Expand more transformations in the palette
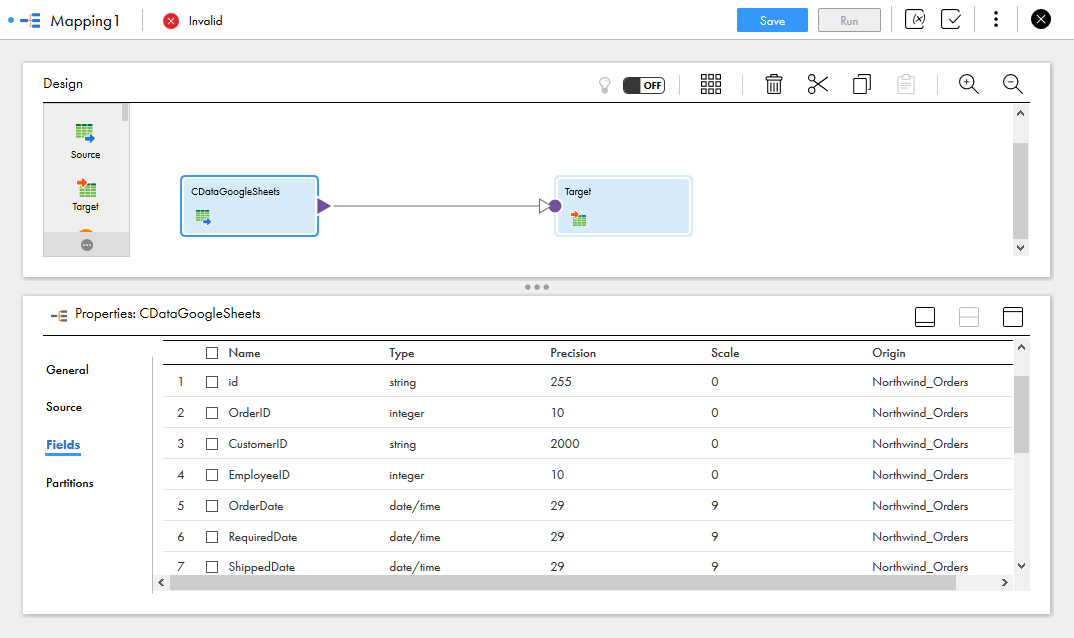Viewport: 1074px width, 638px height. coord(87,245)
